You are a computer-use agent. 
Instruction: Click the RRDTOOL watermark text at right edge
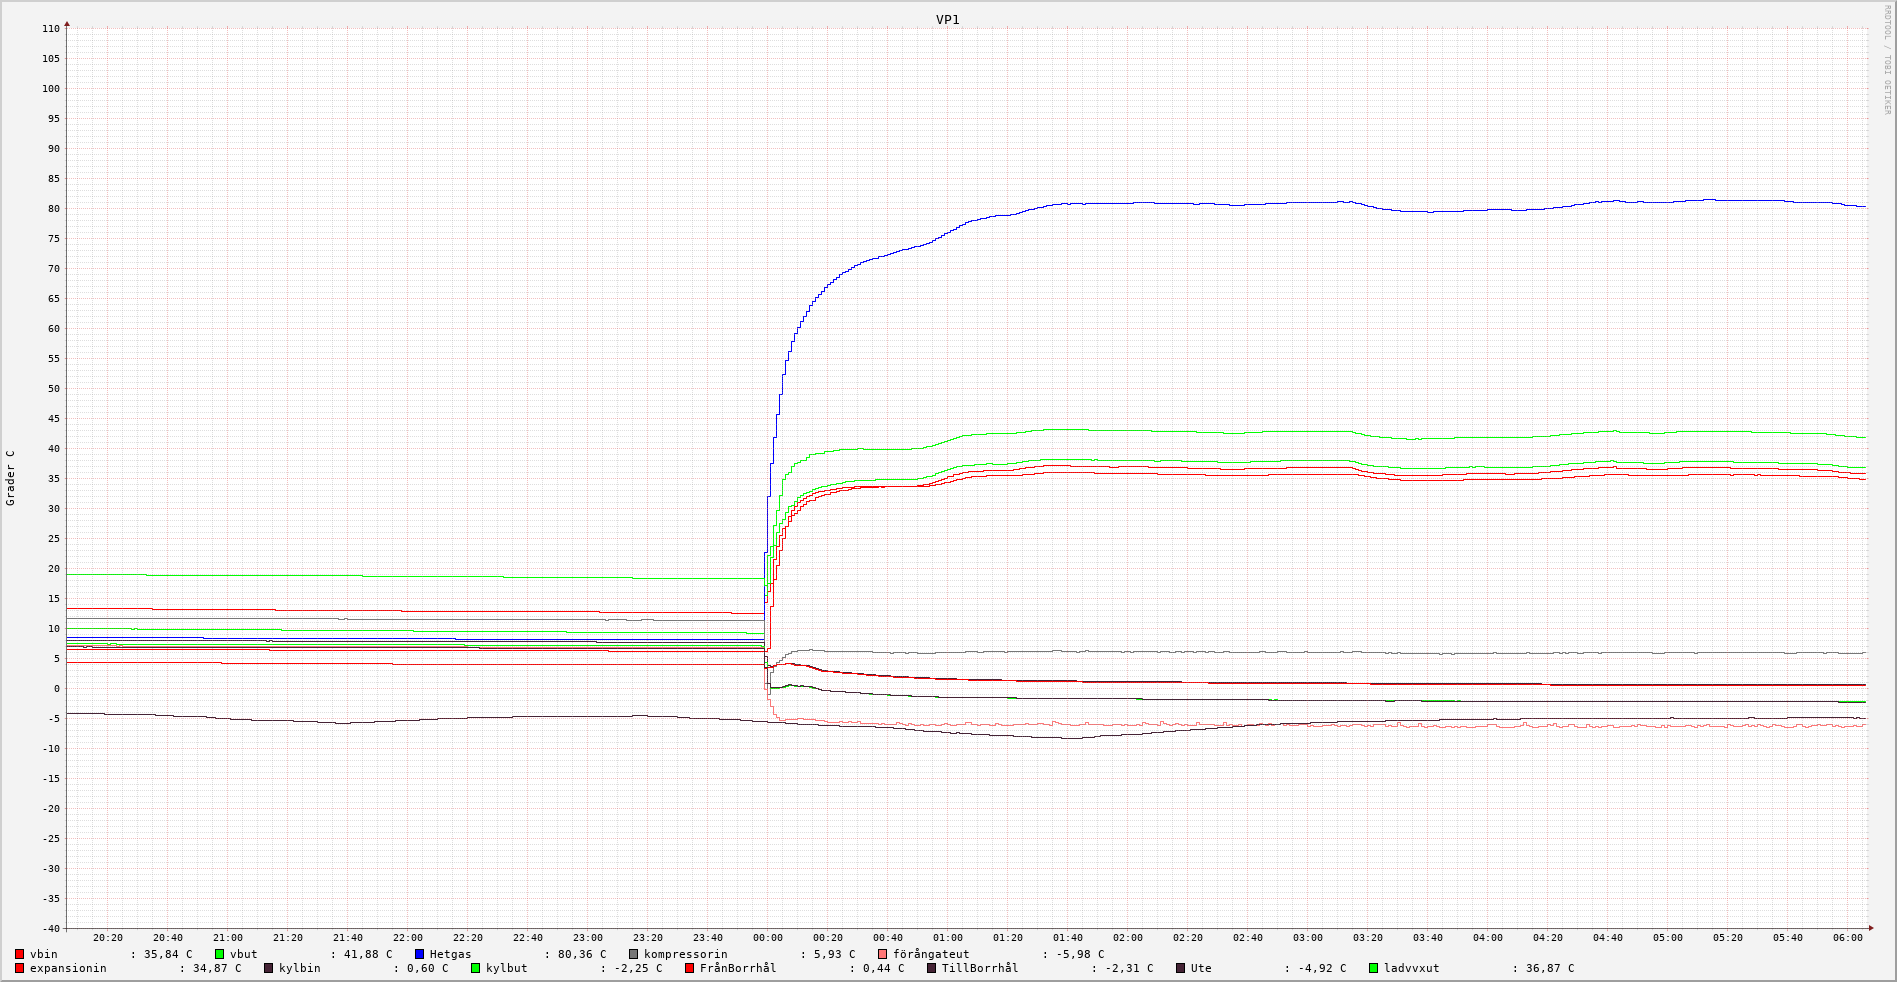coord(1887,60)
